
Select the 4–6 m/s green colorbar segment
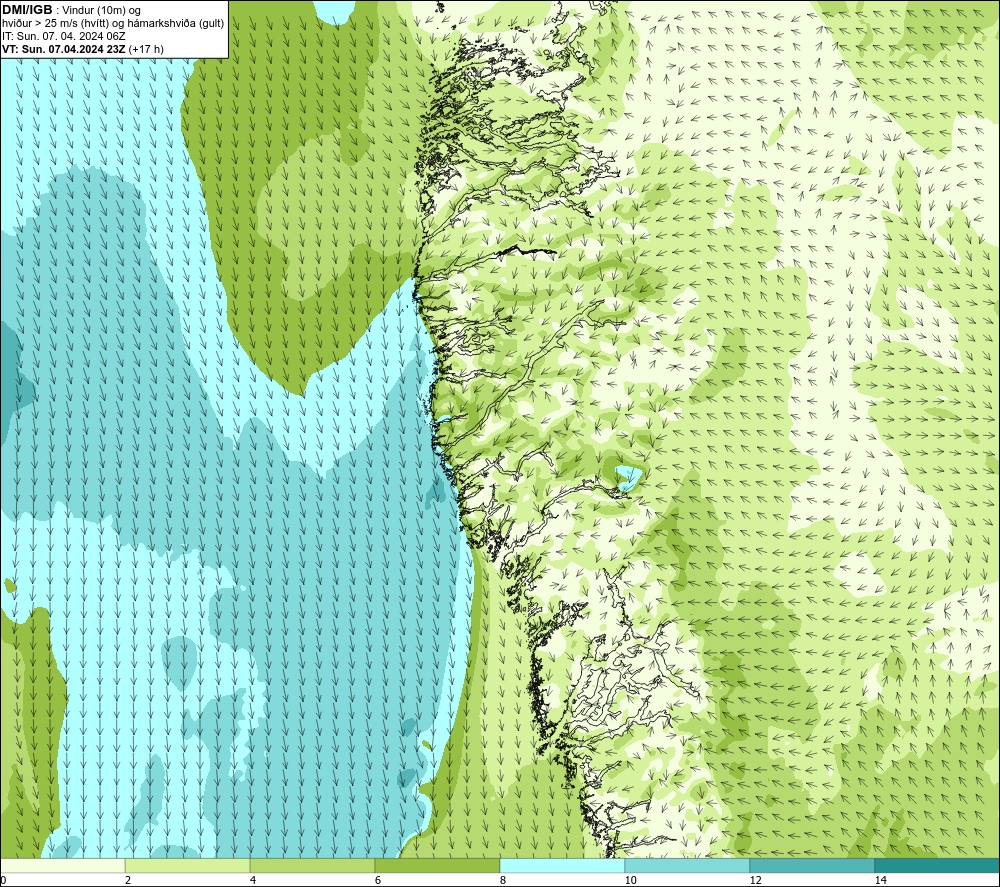click(x=312, y=865)
